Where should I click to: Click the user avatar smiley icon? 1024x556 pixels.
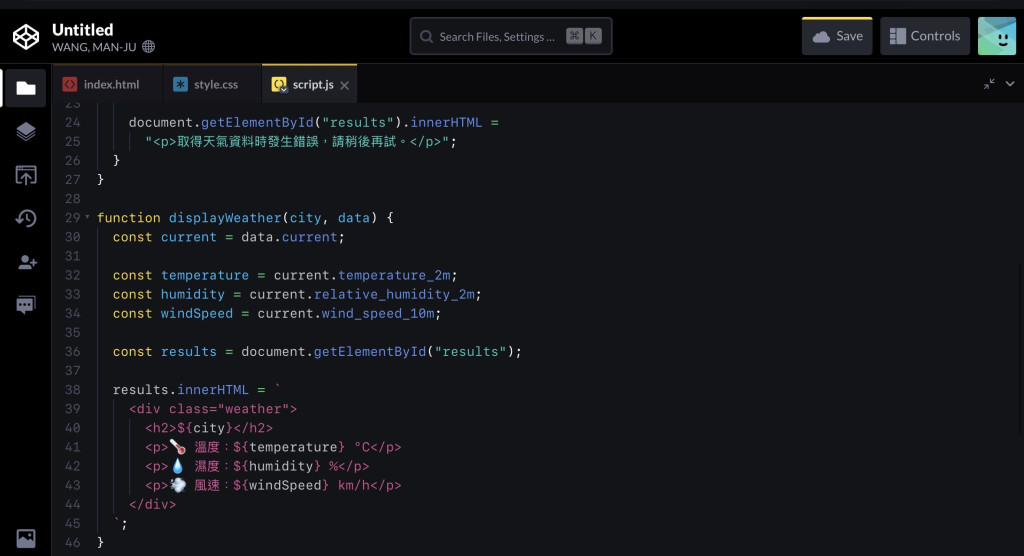(997, 36)
